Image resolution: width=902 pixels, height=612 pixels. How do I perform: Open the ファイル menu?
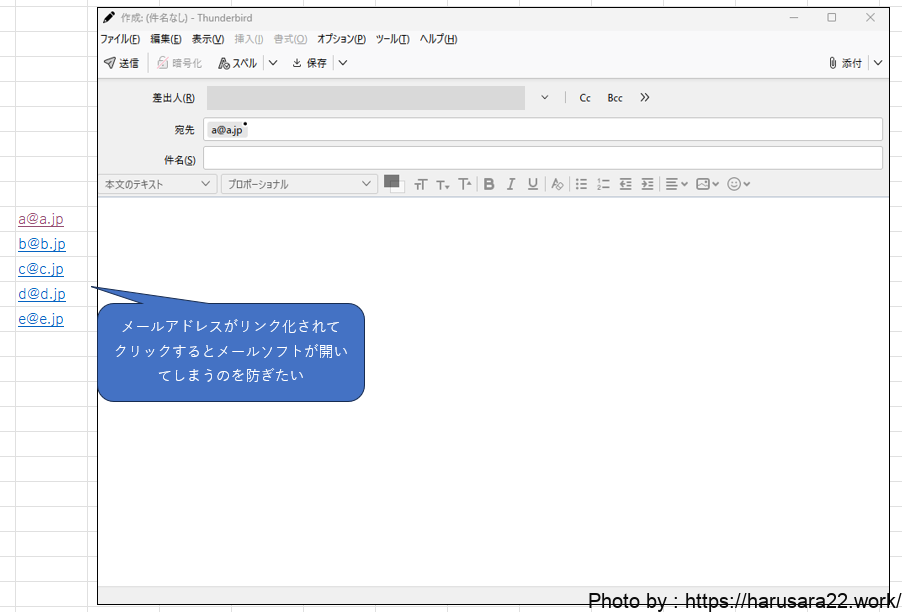[x=120, y=39]
